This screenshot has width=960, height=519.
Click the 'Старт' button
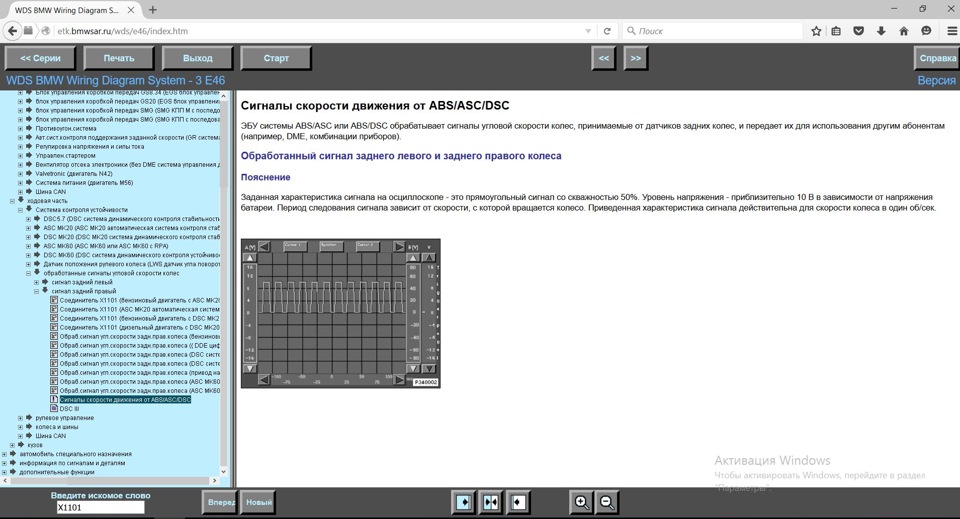[276, 58]
